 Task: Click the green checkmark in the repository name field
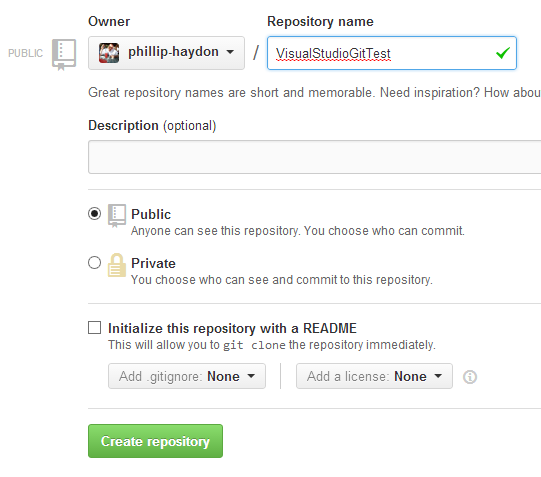pos(503,53)
